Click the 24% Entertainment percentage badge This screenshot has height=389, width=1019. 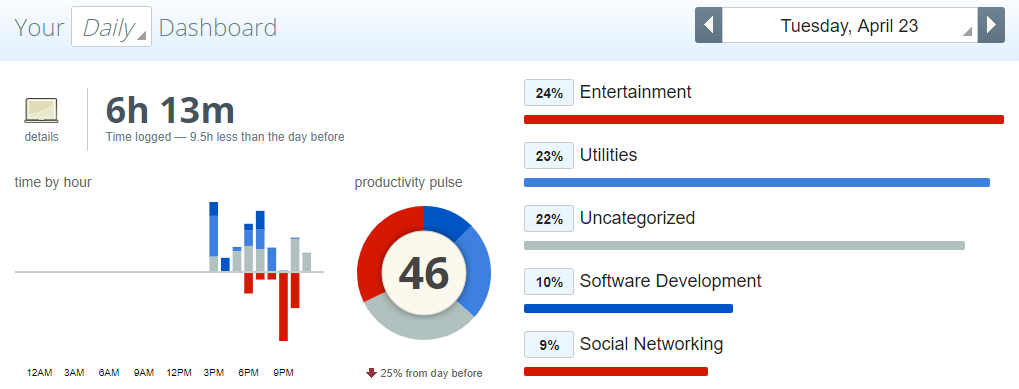click(549, 93)
